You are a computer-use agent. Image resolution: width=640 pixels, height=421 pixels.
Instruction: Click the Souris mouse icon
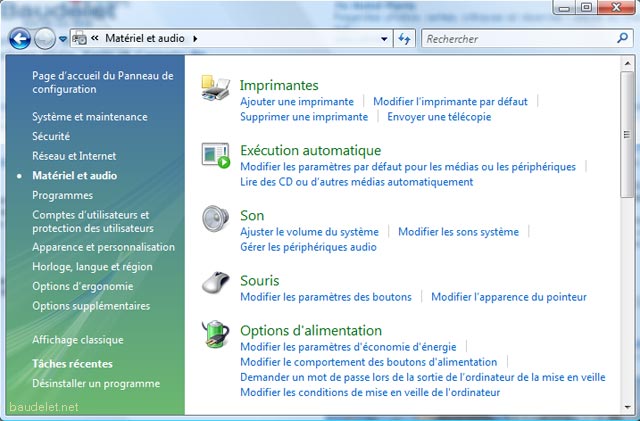coord(216,282)
